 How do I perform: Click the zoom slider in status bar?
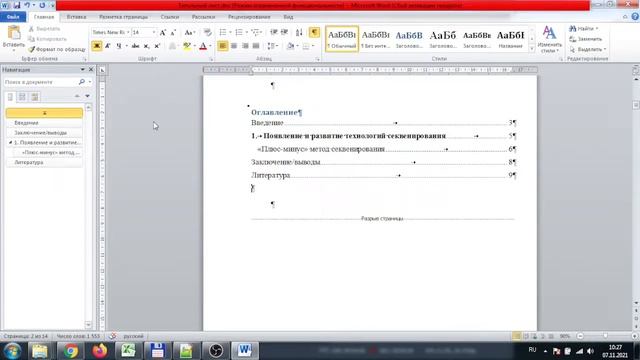(x=606, y=336)
